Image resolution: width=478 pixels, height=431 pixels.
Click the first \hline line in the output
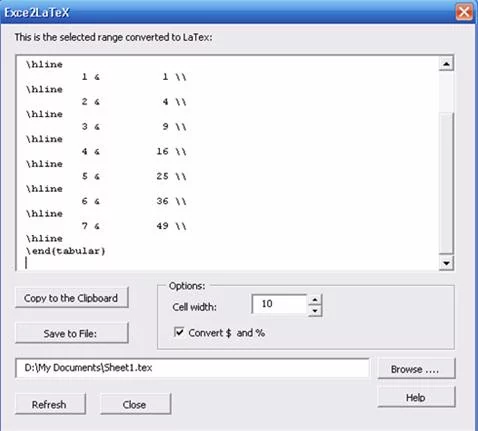(44, 64)
